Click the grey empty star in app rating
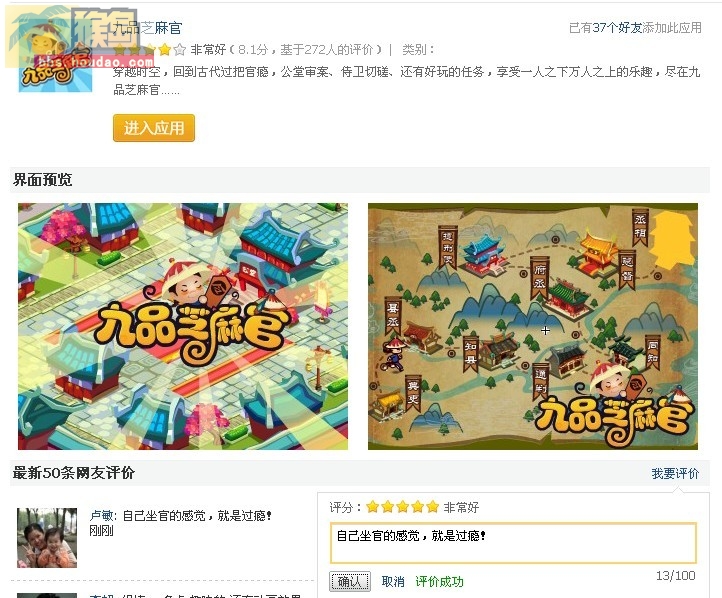 180,49
